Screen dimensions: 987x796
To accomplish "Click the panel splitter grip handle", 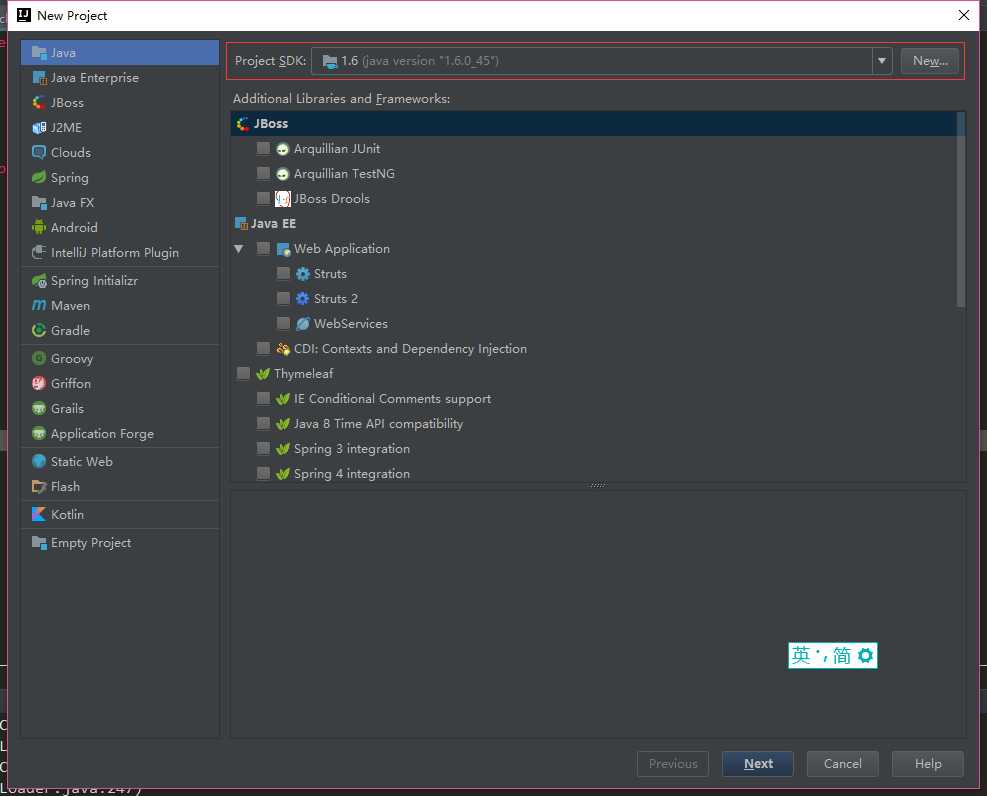I will click(598, 485).
